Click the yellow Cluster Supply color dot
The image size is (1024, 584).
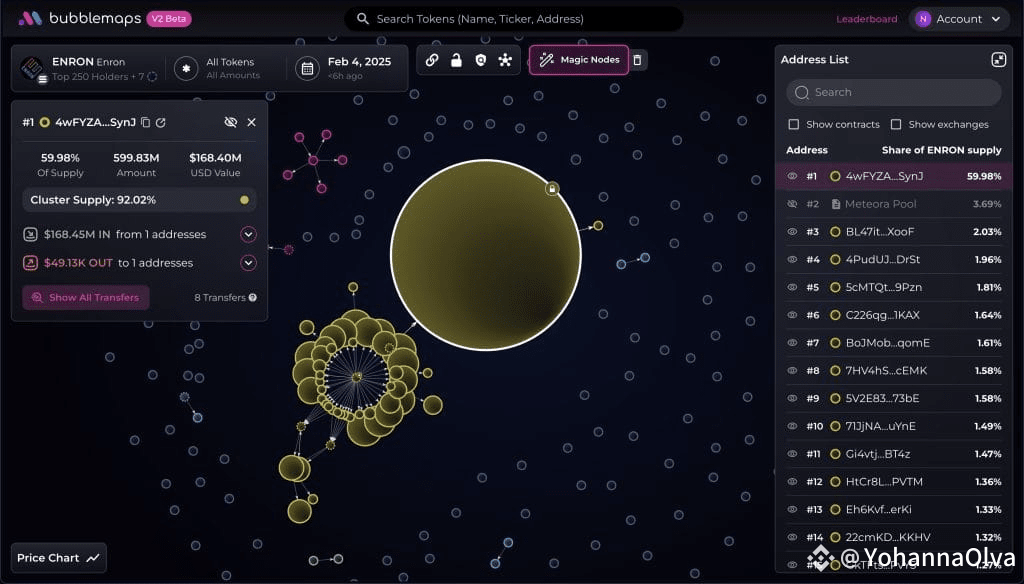click(244, 200)
